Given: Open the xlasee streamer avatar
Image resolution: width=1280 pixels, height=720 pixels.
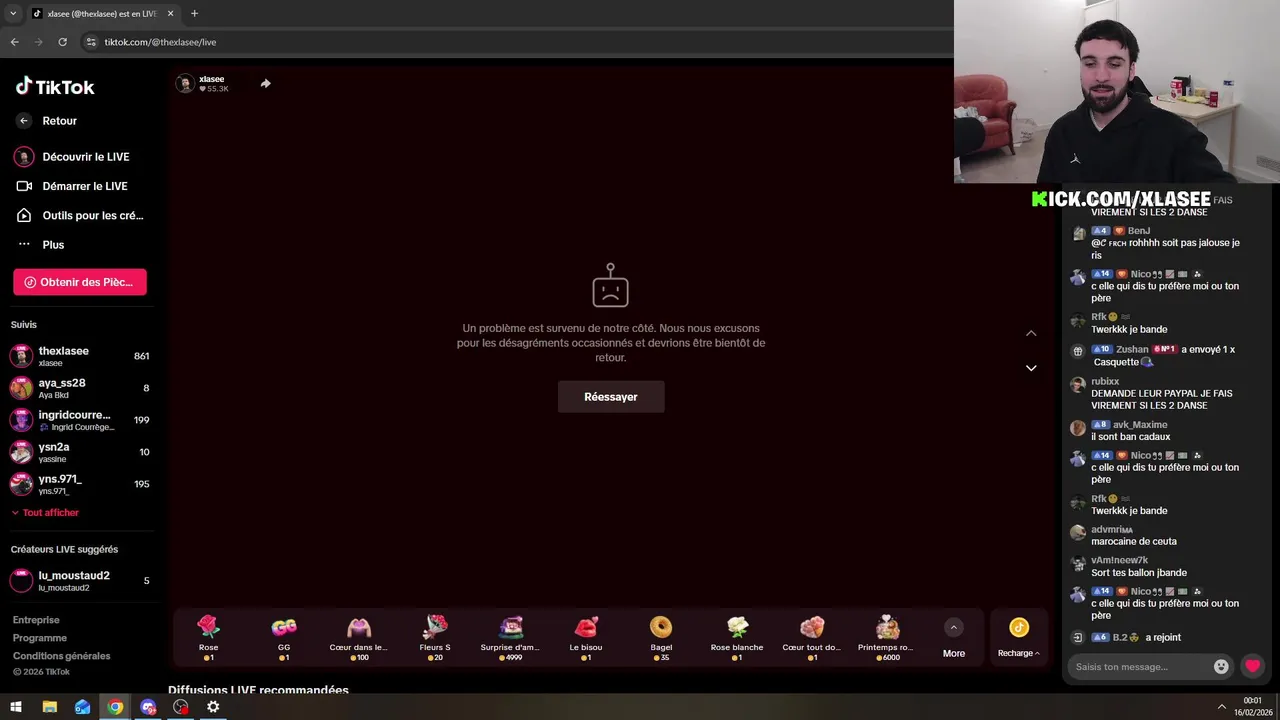Looking at the screenshot, I should [x=184, y=84].
